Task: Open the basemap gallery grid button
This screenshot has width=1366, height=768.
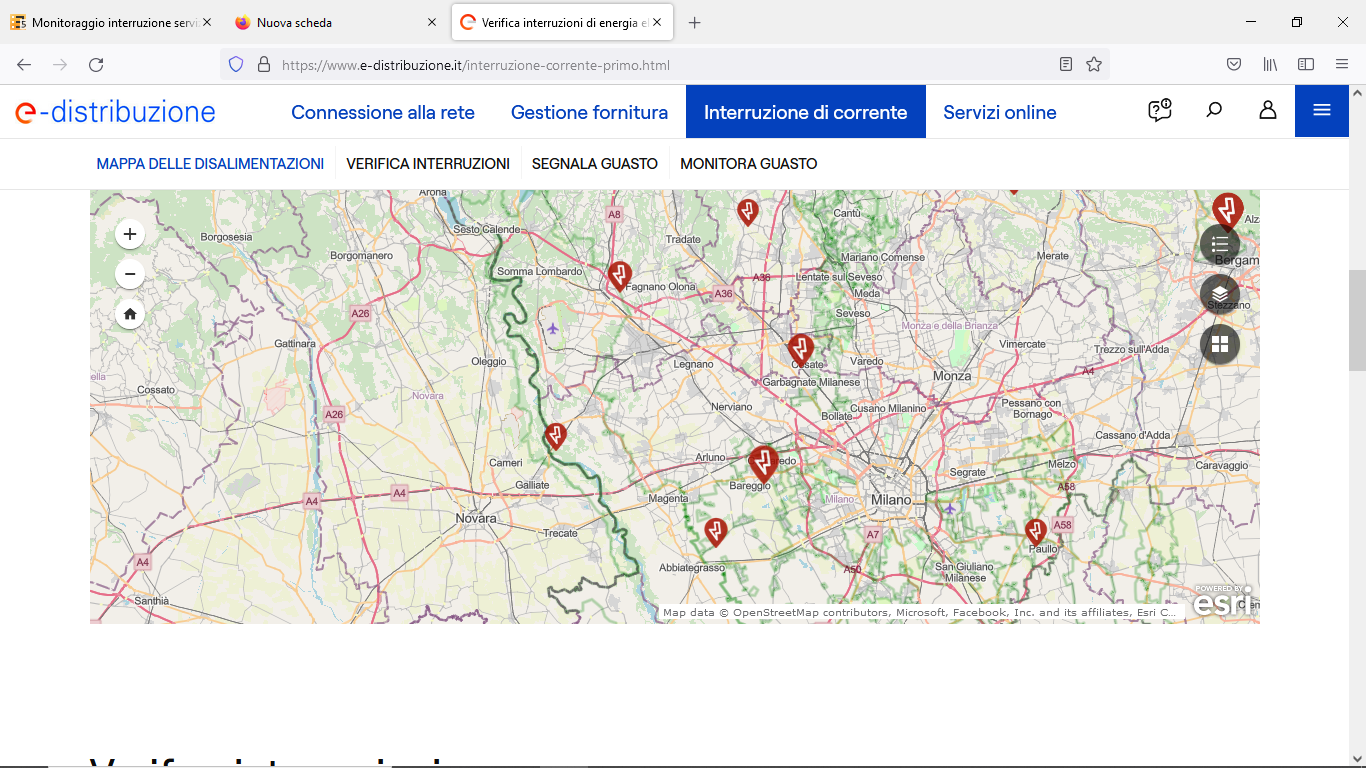Action: 1219,344
